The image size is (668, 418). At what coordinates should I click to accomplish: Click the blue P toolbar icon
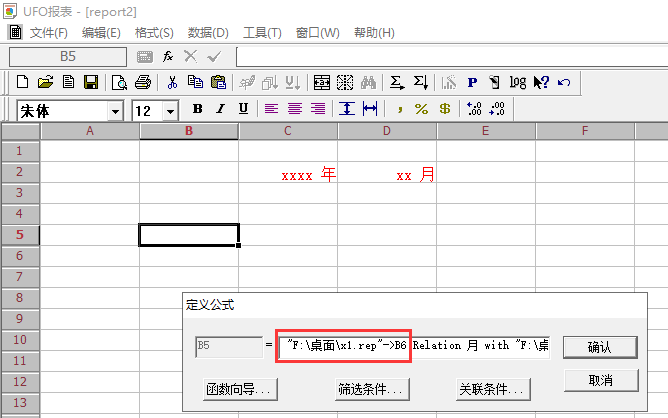(472, 82)
